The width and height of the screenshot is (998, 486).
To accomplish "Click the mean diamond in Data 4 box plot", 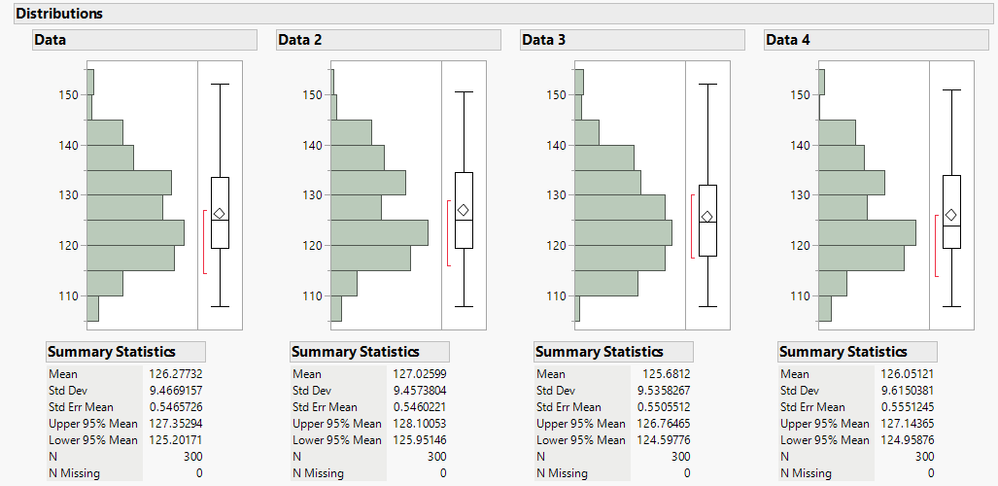I will click(x=952, y=215).
